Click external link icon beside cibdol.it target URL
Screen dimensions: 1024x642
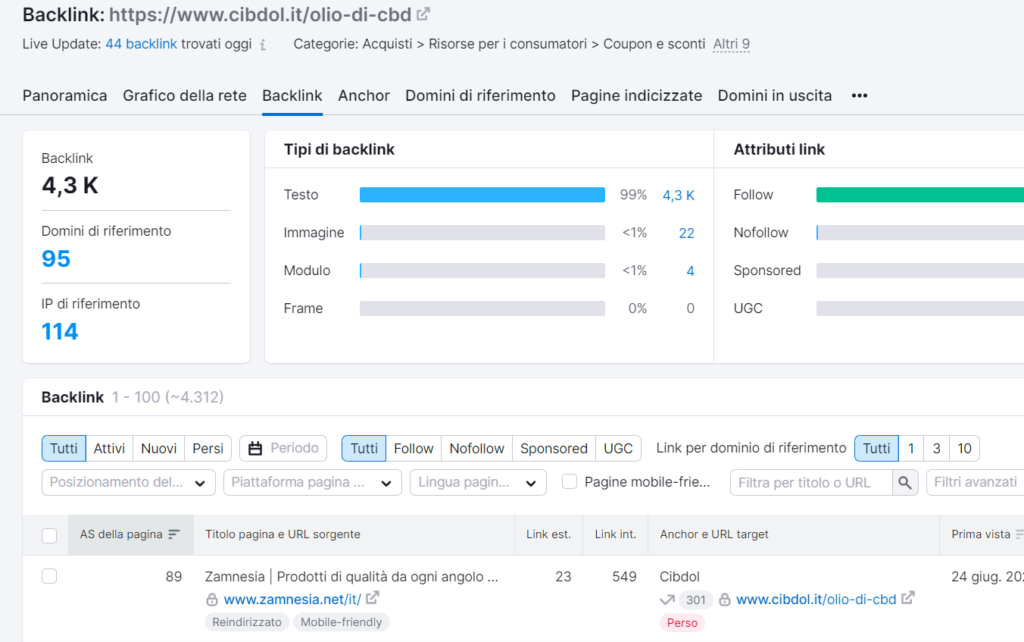(x=908, y=599)
